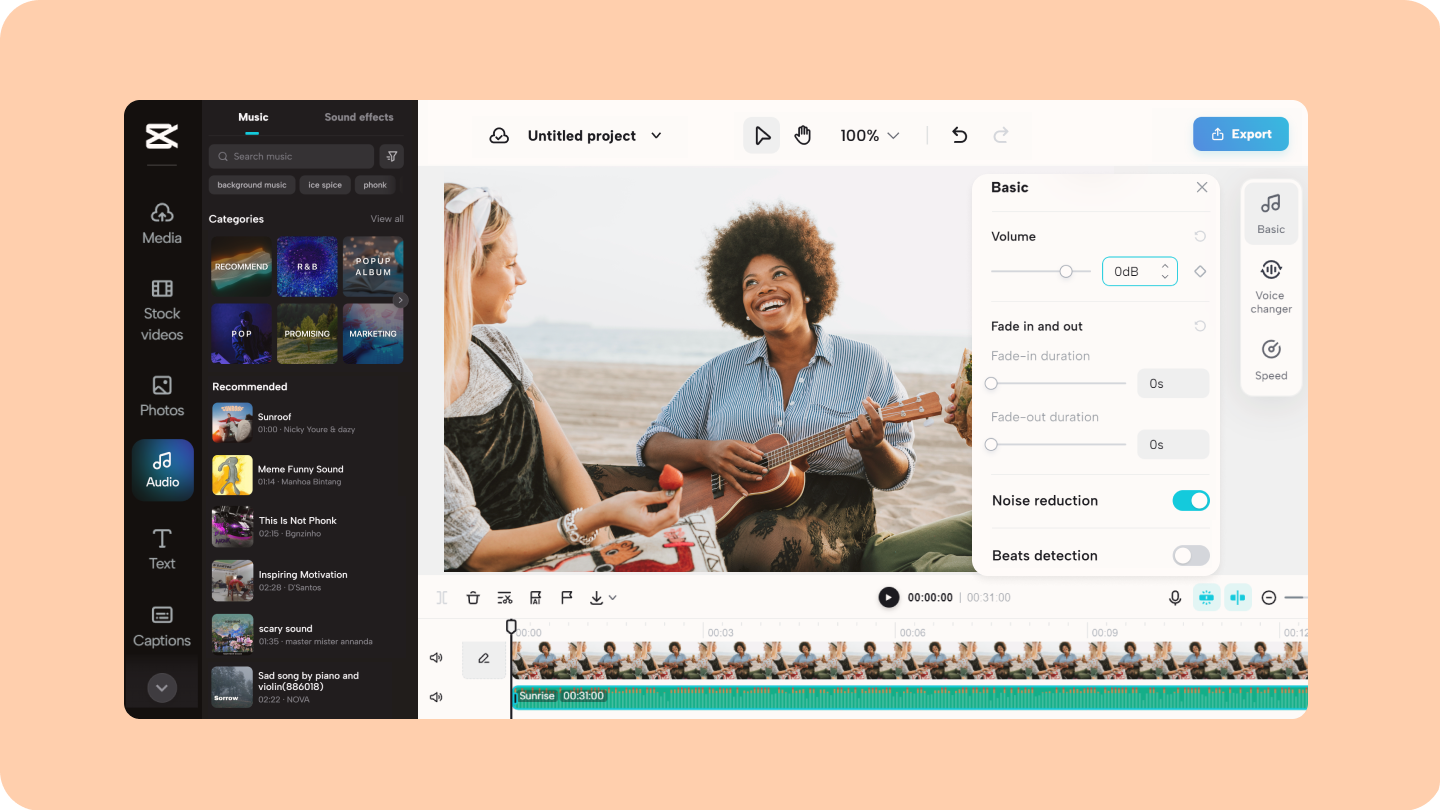Switch to the Music tab
The image size is (1440, 810).
[253, 117]
